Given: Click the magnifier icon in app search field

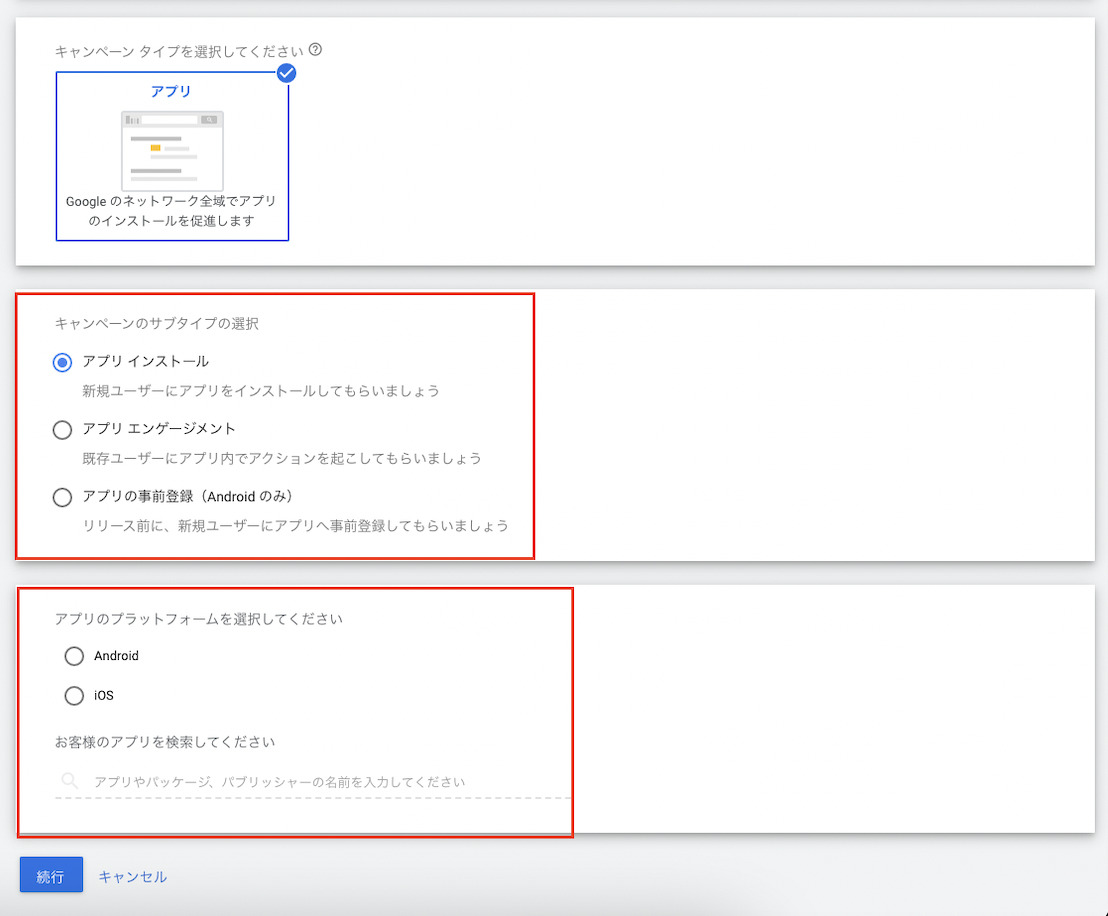Looking at the screenshot, I should click(x=69, y=781).
